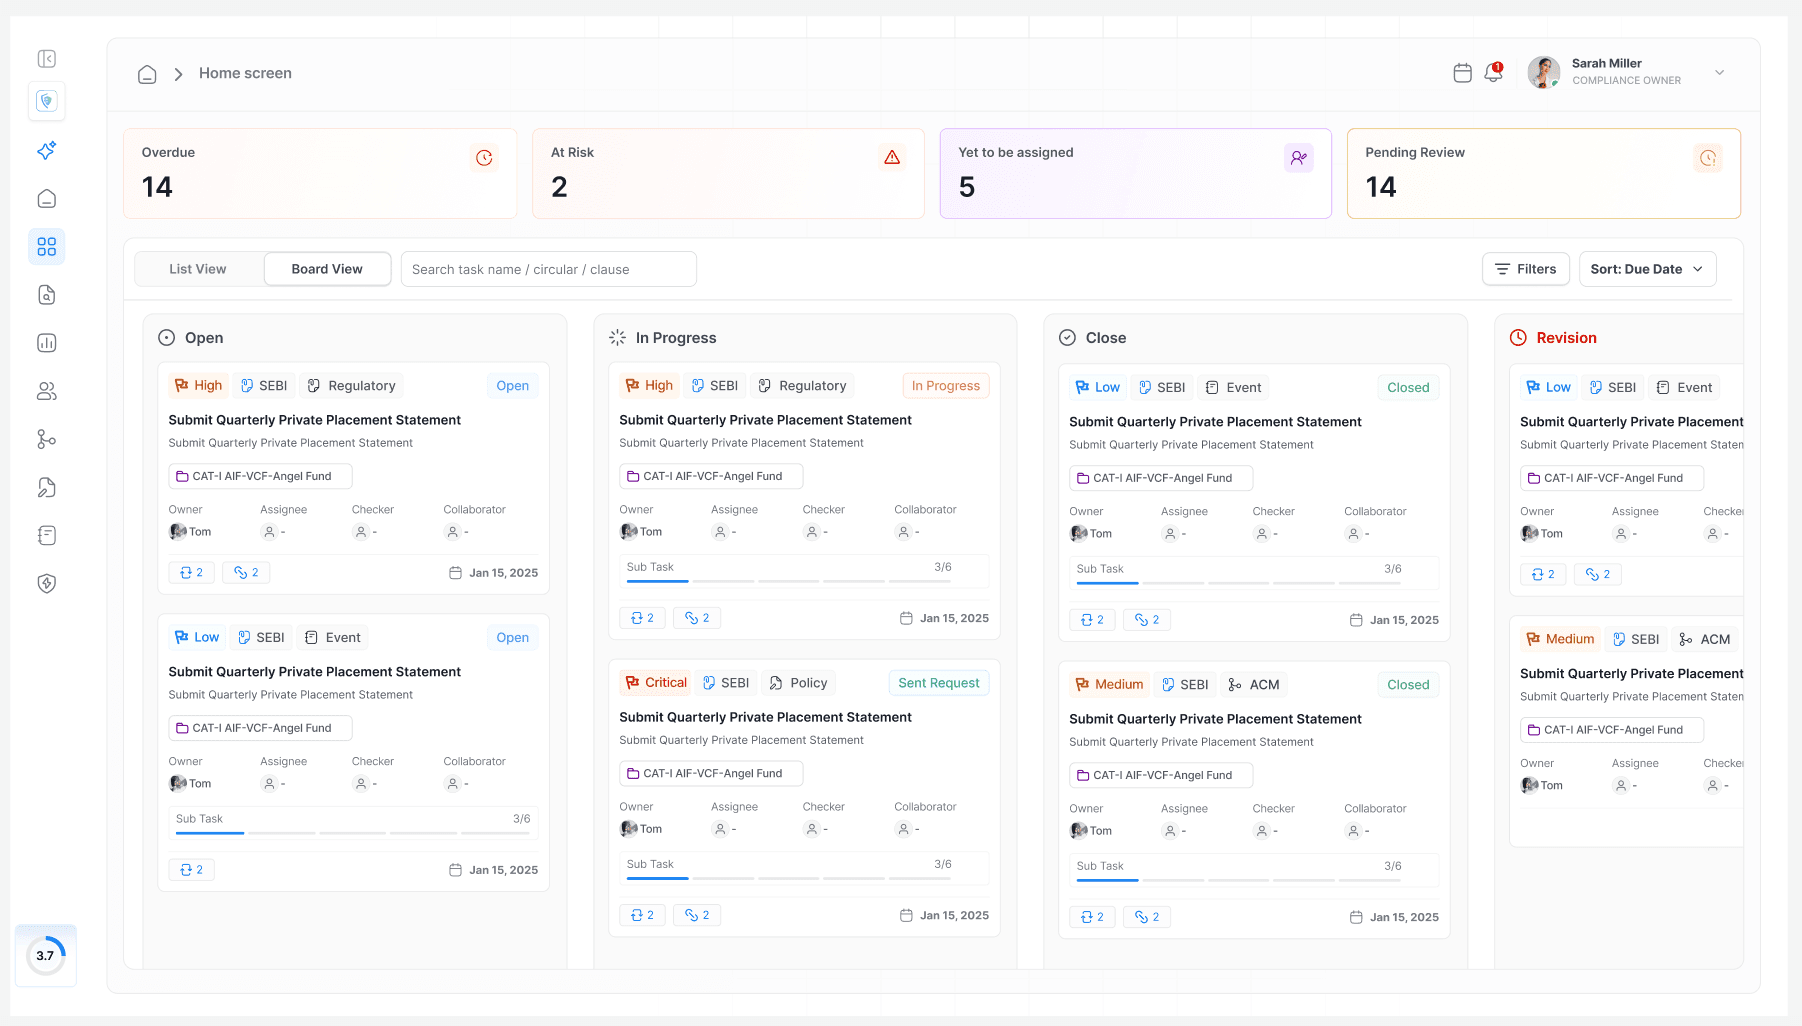The width and height of the screenshot is (1802, 1026).
Task: Collapse the left sidebar panel
Action: (47, 59)
